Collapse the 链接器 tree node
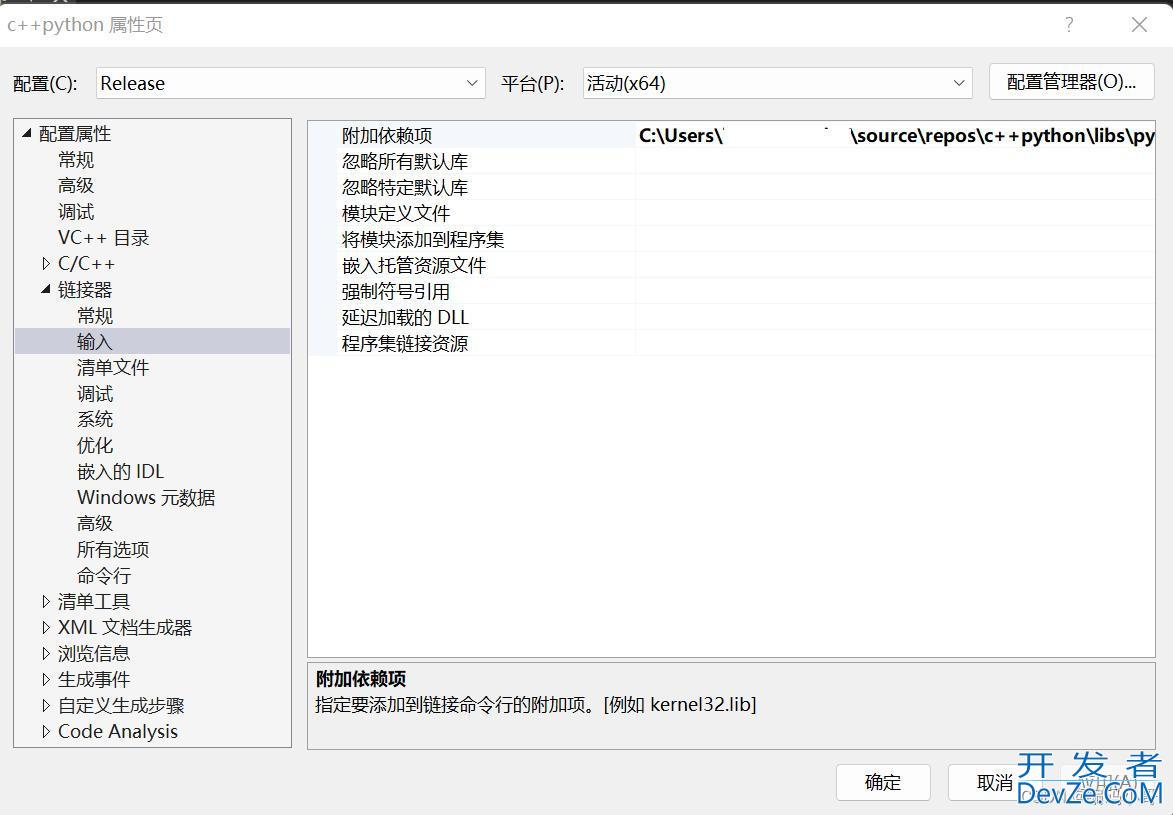Screen dimensions: 1173x815 (46, 289)
